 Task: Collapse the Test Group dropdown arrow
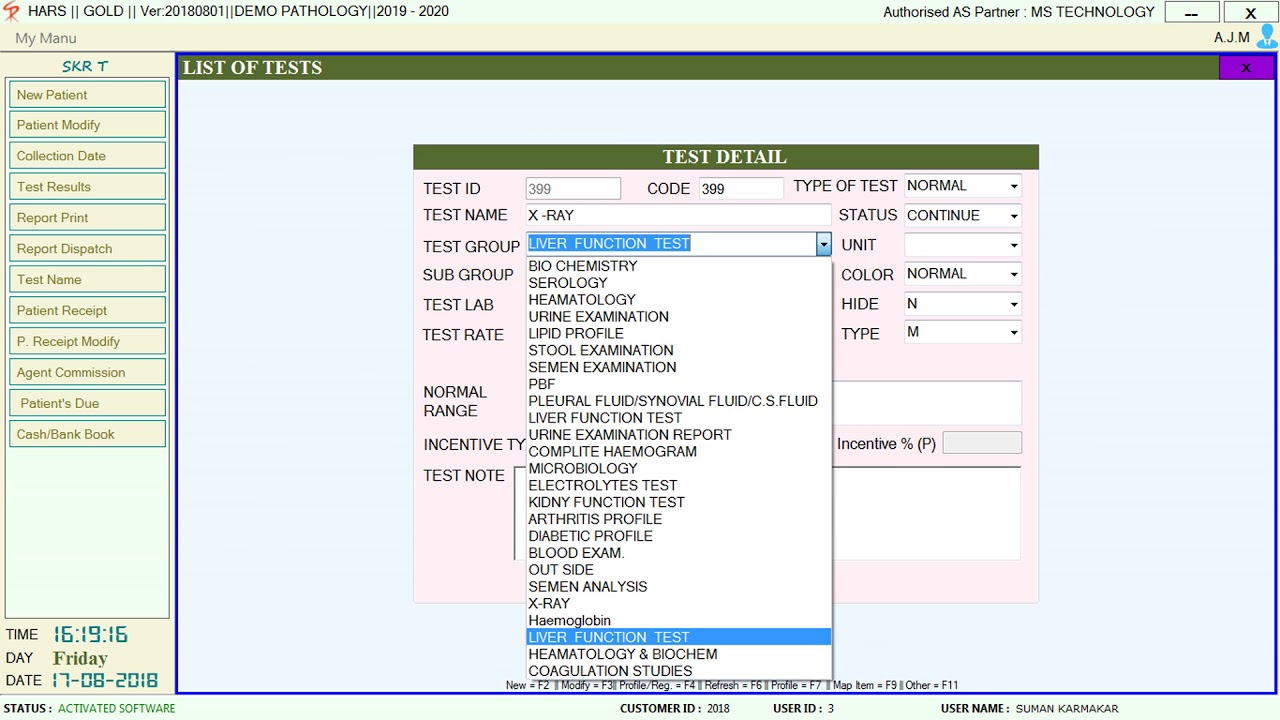823,244
